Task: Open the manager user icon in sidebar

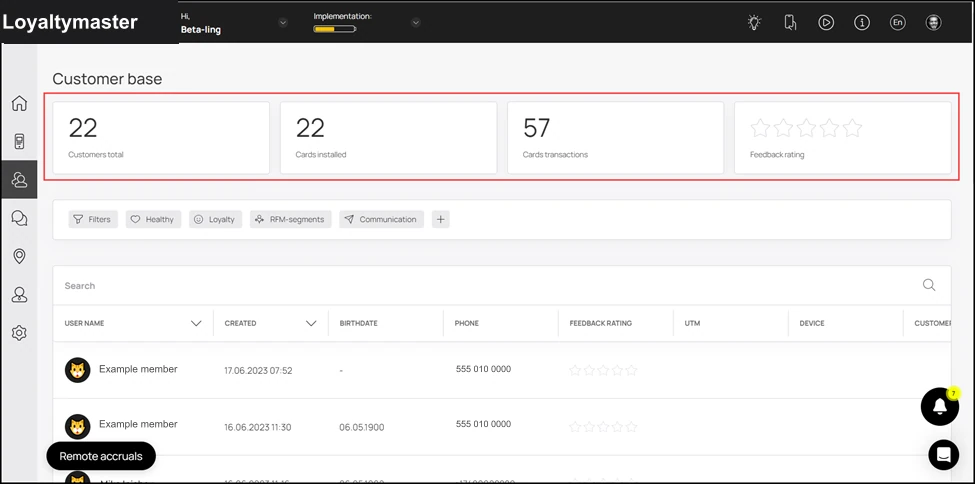Action: 19,295
